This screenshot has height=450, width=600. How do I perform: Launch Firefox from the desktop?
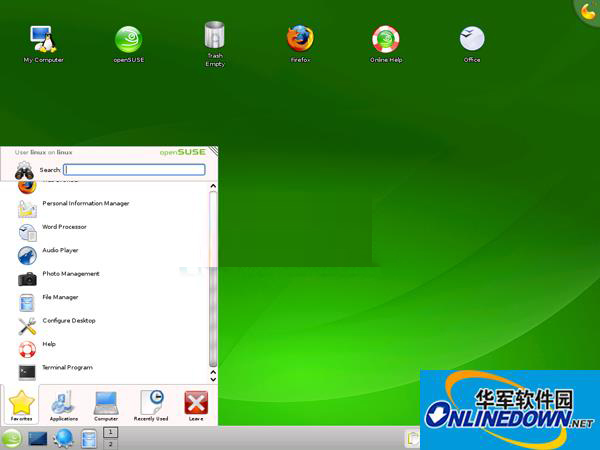tap(300, 40)
